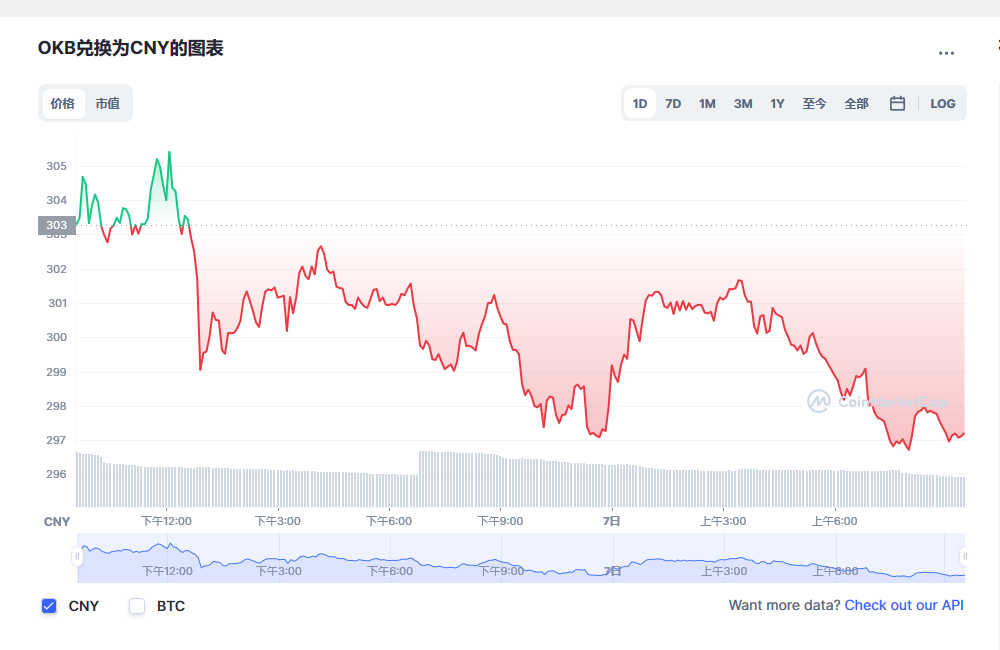Select the 3M time range
This screenshot has height=650, width=1000.
tap(743, 103)
